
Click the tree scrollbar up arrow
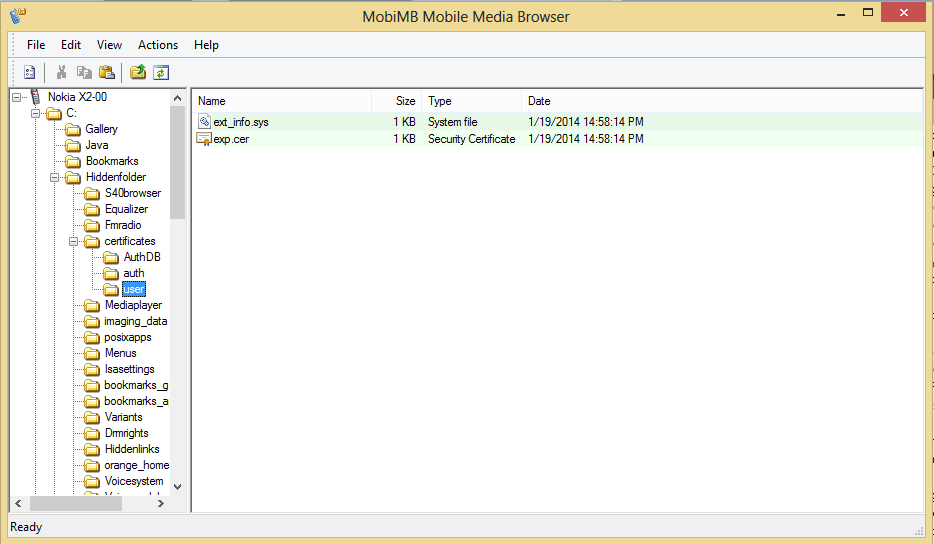pos(178,98)
